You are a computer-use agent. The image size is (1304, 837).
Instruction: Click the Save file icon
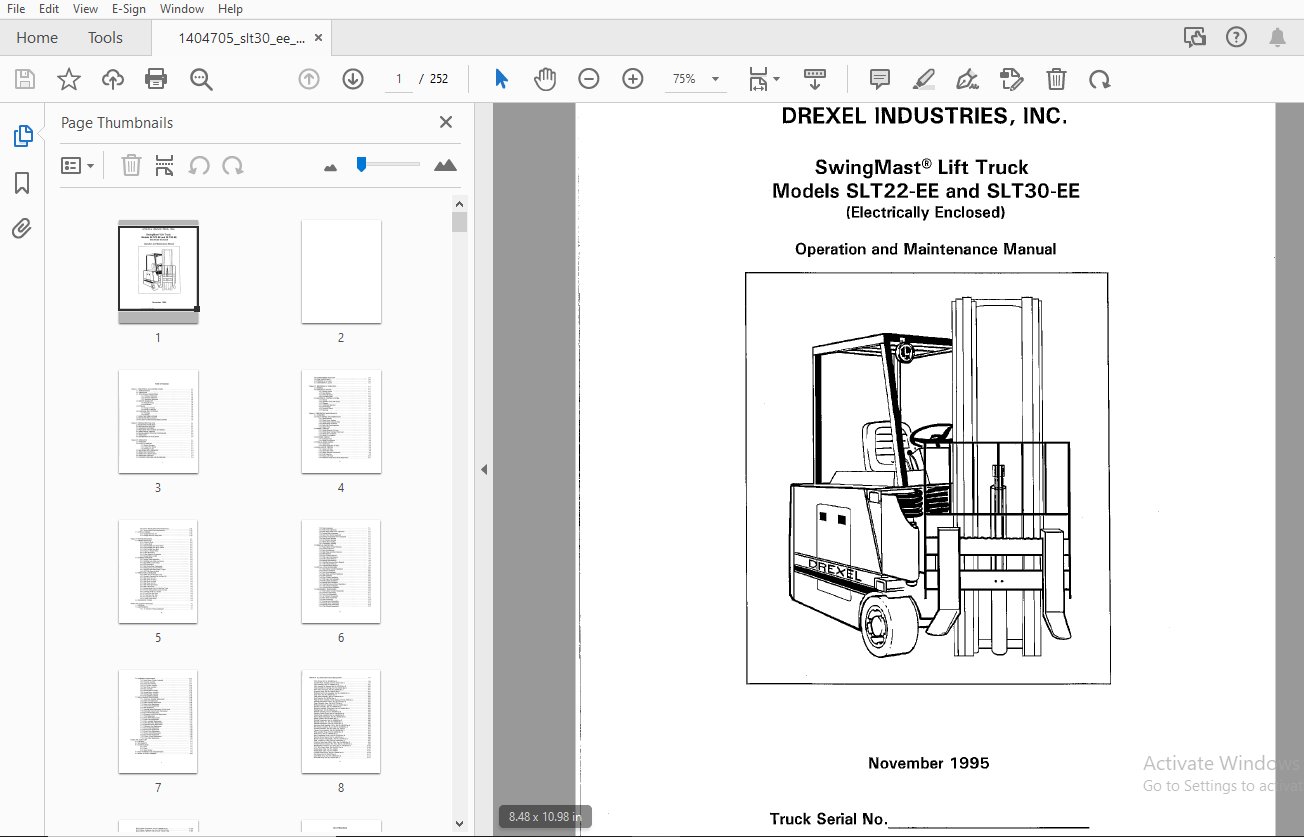point(25,79)
